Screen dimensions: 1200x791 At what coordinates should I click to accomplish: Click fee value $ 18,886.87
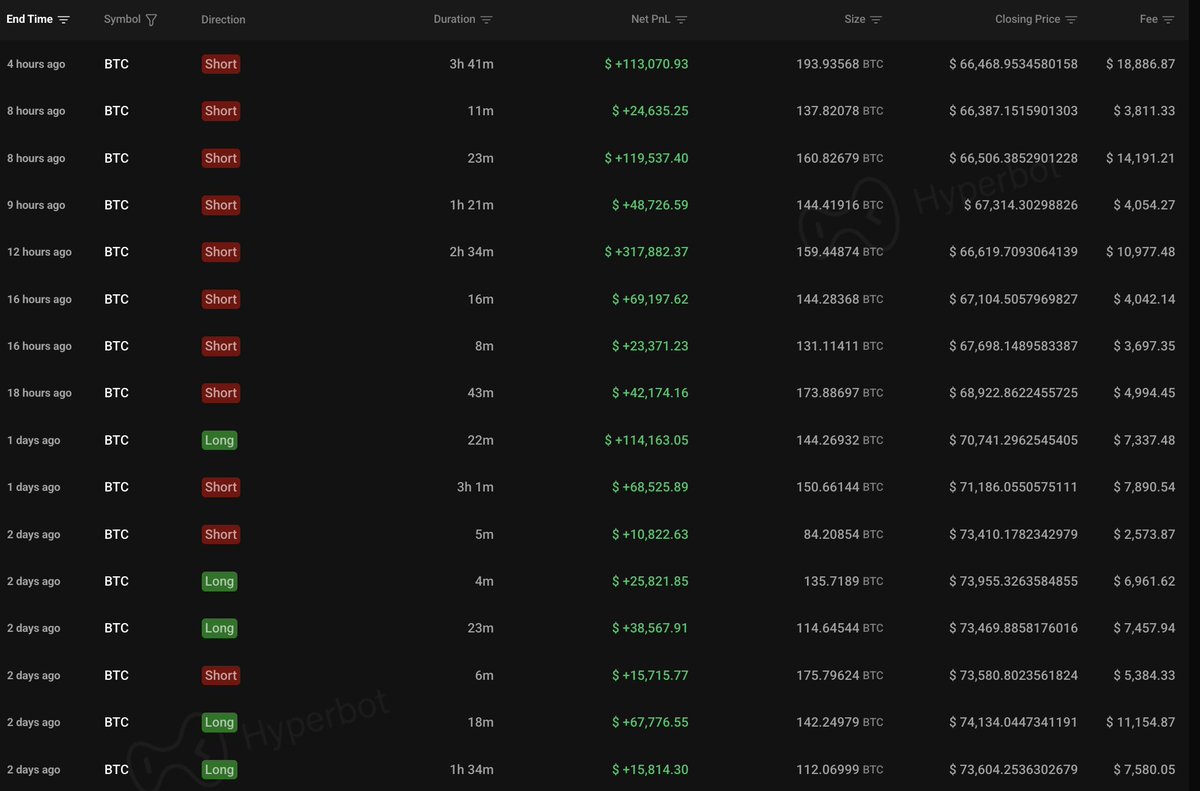[1141, 64]
